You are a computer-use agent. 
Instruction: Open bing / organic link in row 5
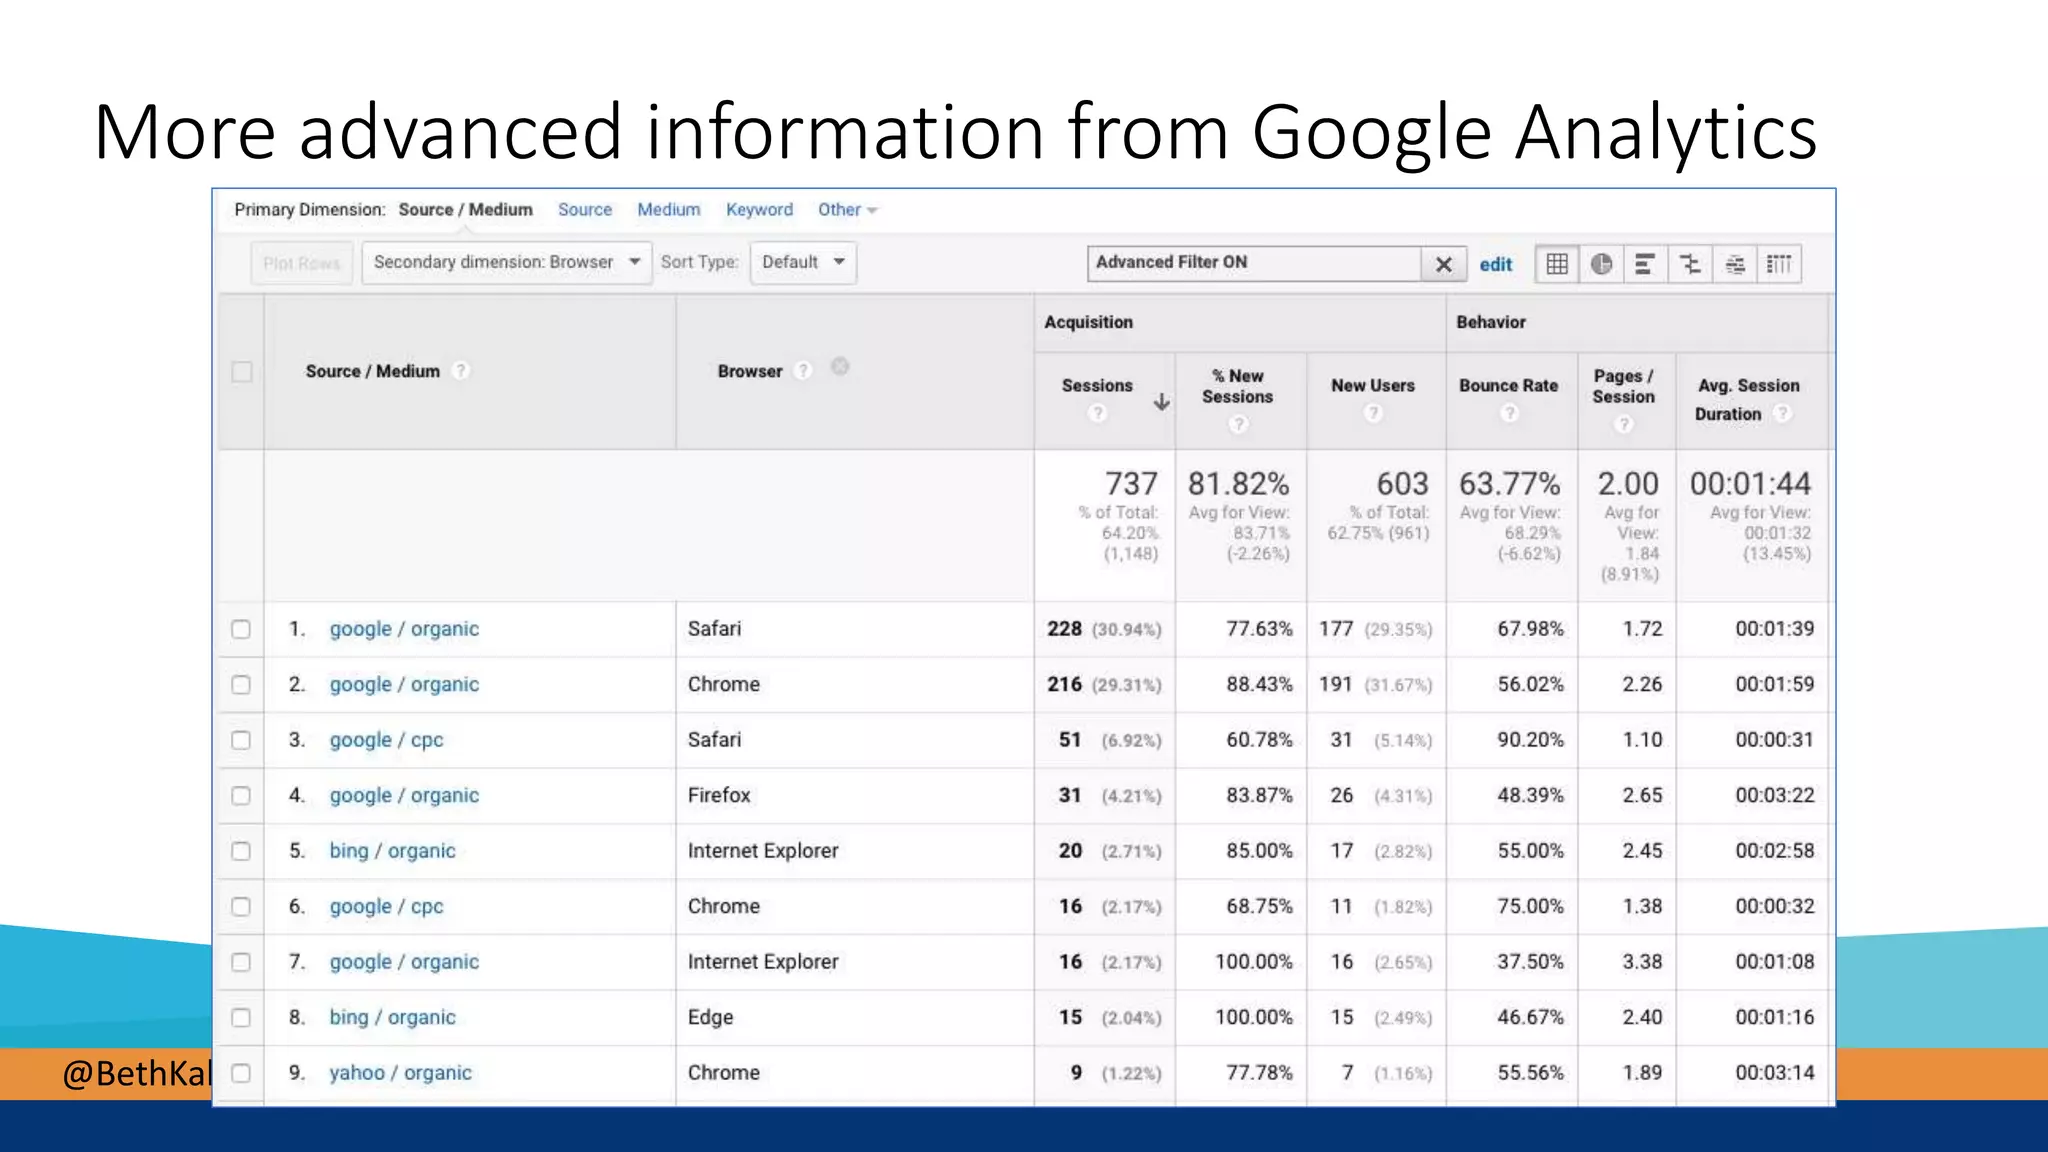(392, 851)
